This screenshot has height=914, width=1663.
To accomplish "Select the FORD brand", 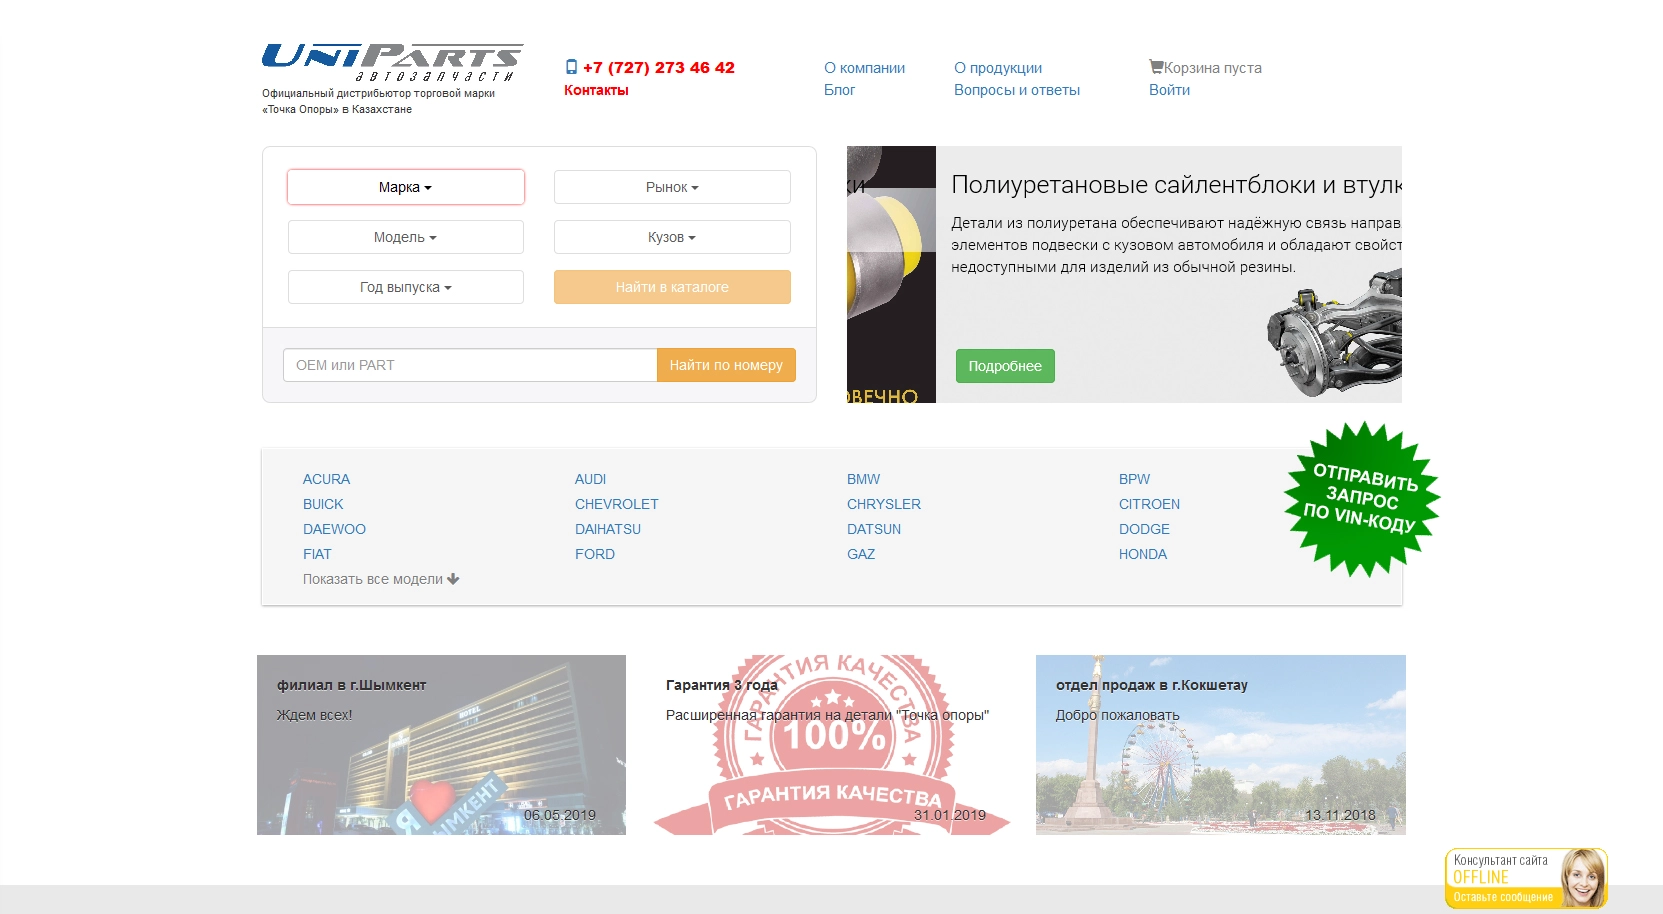I will (595, 554).
